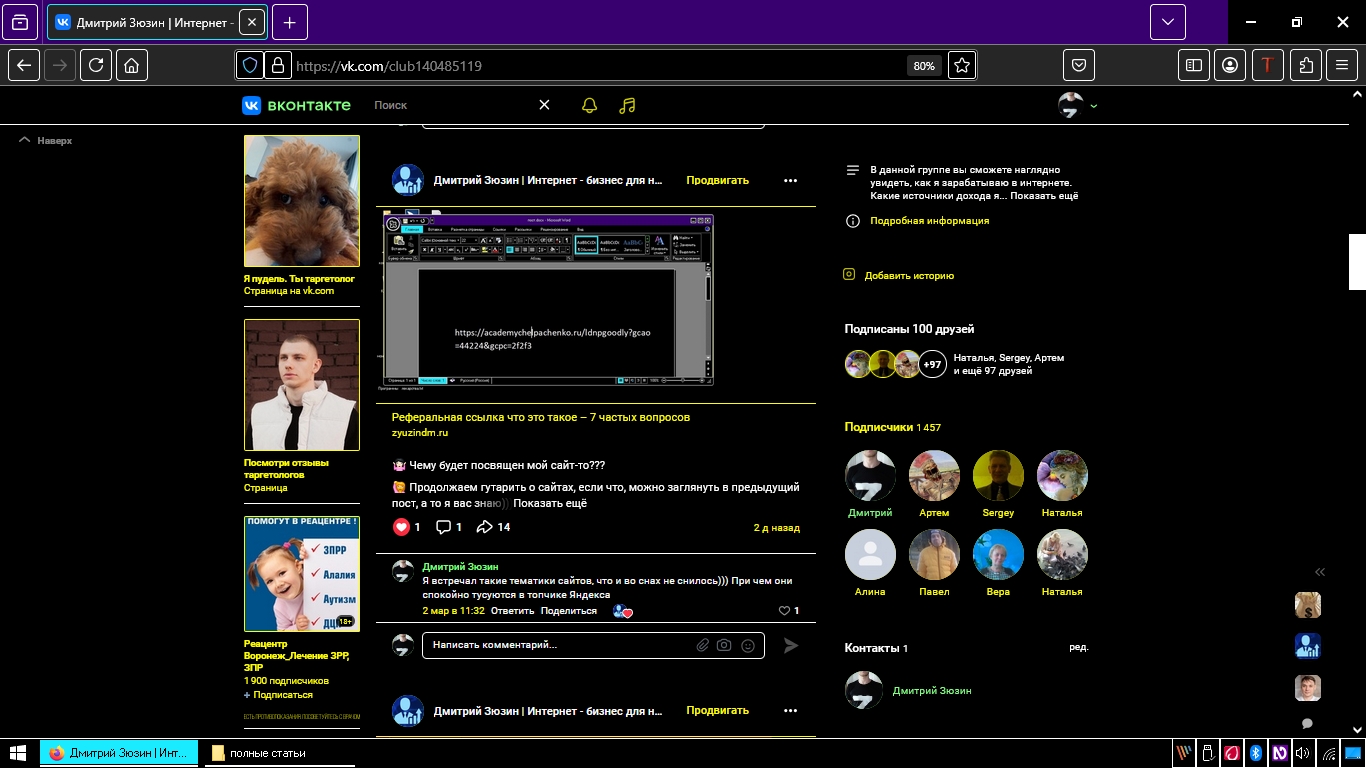Open the volume control in system tray
Image resolution: width=1366 pixels, height=768 pixels.
tap(1303, 753)
